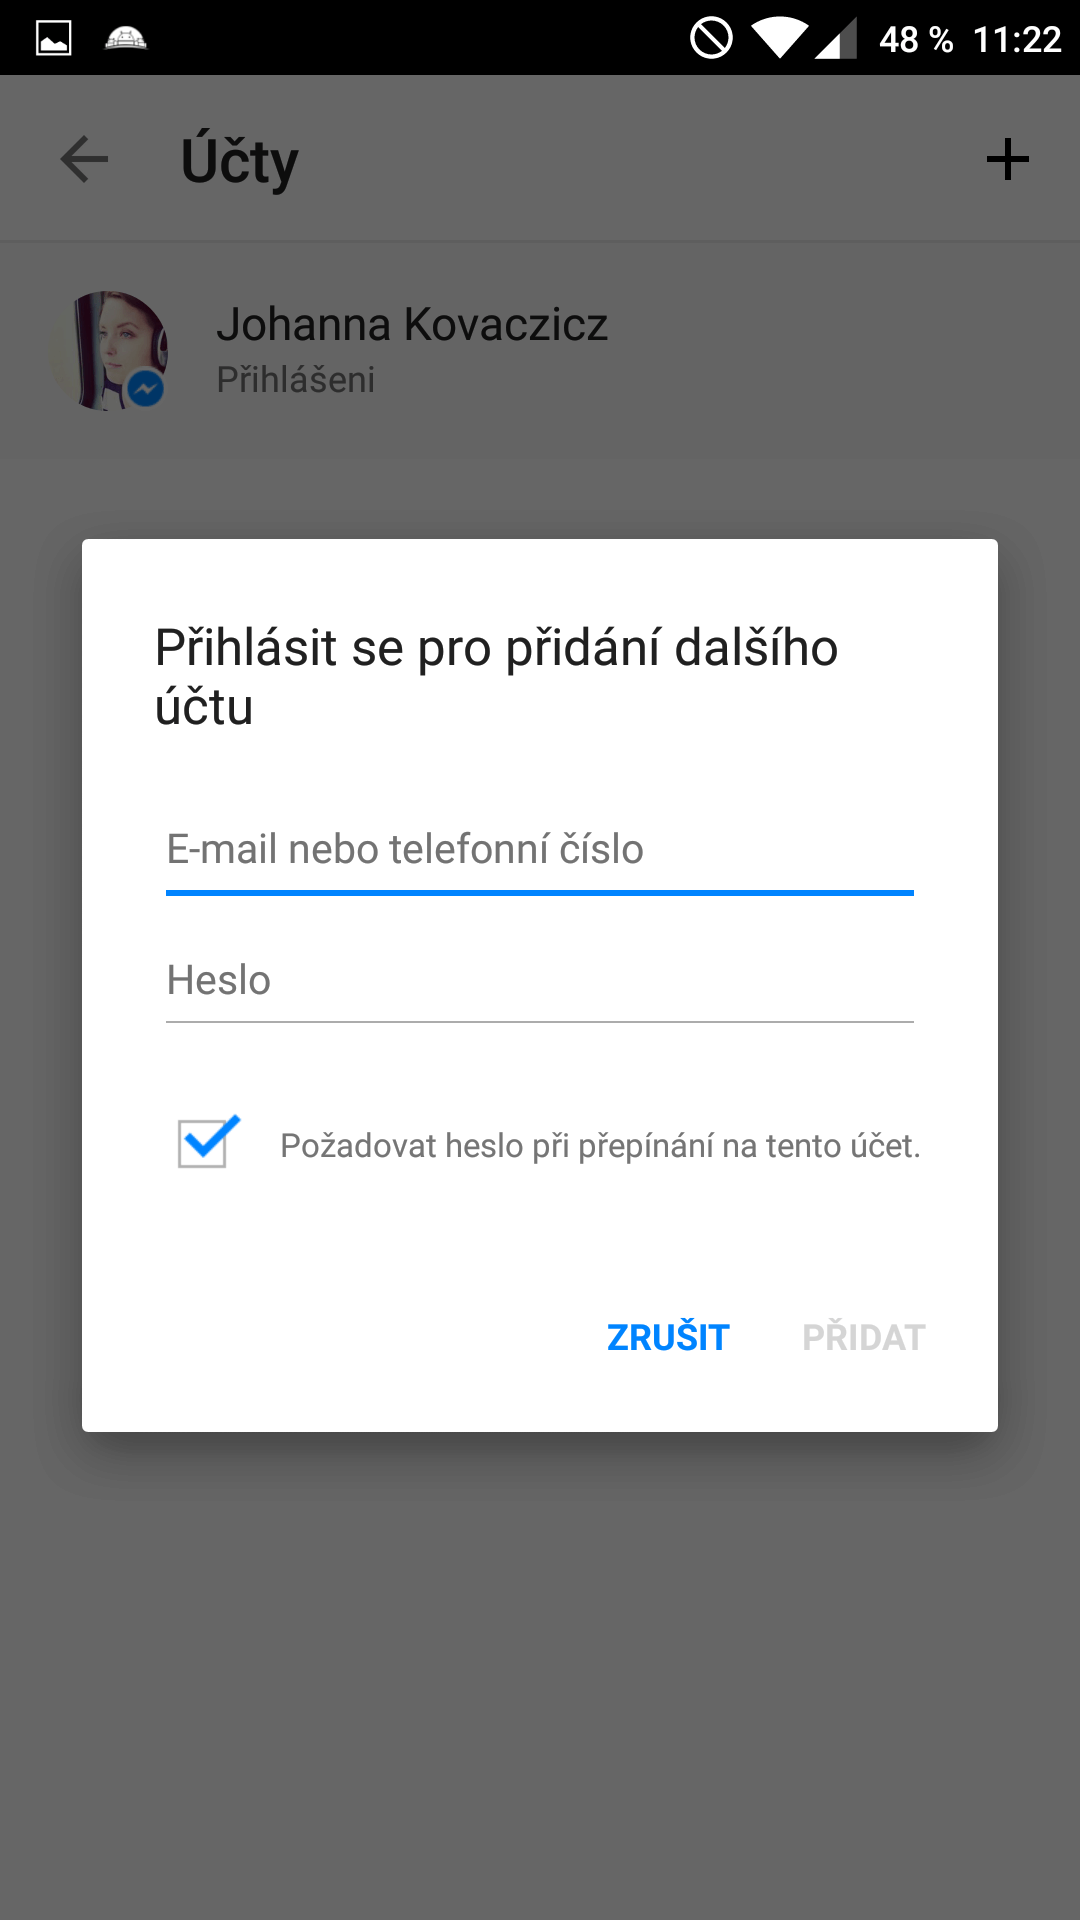Screen dimensions: 1080x1920
Task: Tap the back arrow next to Účty
Action: (84, 160)
